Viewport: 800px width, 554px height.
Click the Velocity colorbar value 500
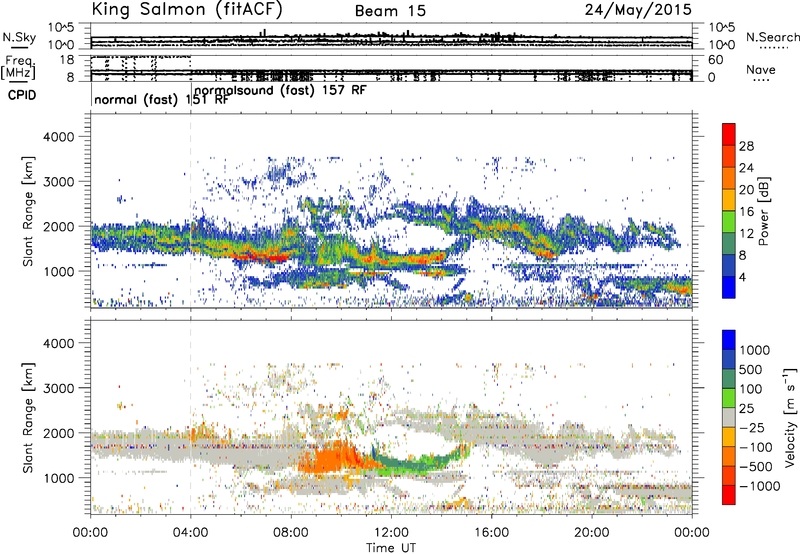click(751, 370)
